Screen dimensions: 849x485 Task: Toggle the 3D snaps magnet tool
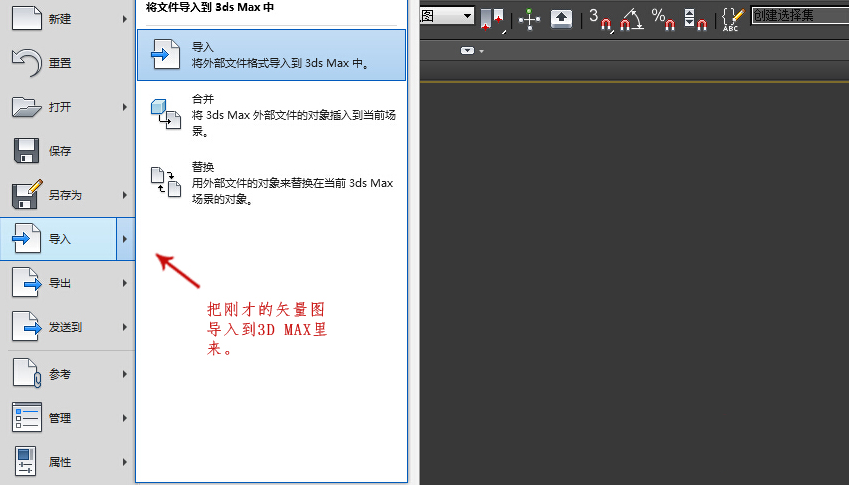click(x=600, y=19)
